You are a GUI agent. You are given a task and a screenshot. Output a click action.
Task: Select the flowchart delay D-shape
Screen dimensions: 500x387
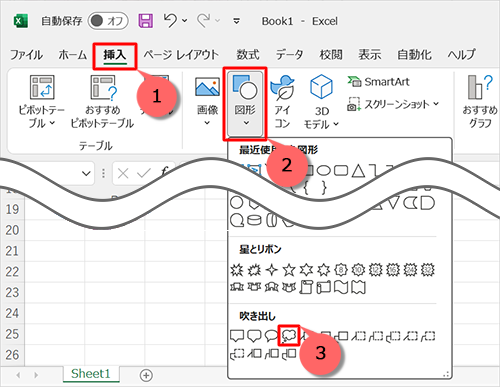[428, 203]
